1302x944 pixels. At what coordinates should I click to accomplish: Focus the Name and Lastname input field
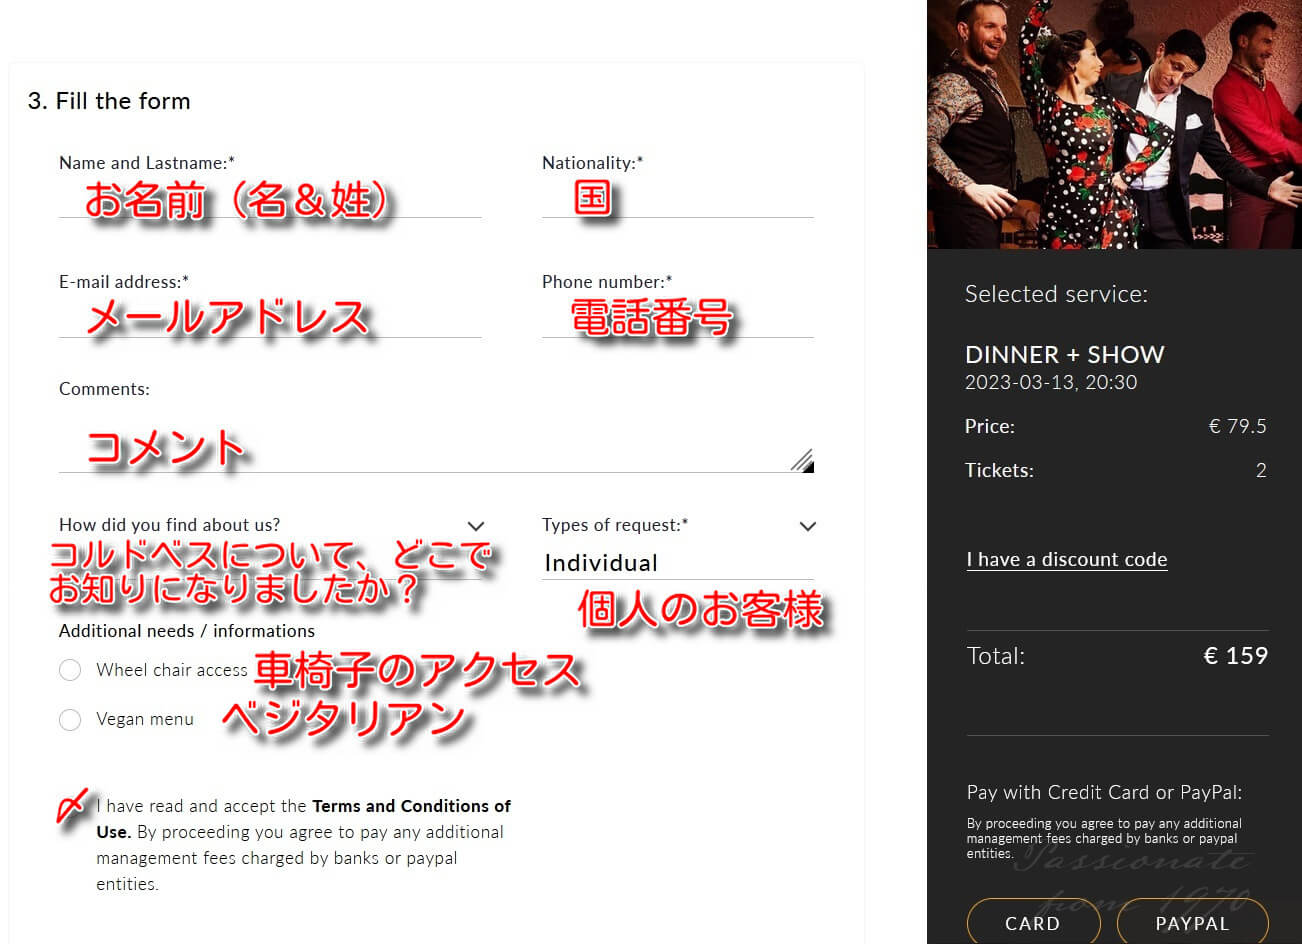[270, 200]
